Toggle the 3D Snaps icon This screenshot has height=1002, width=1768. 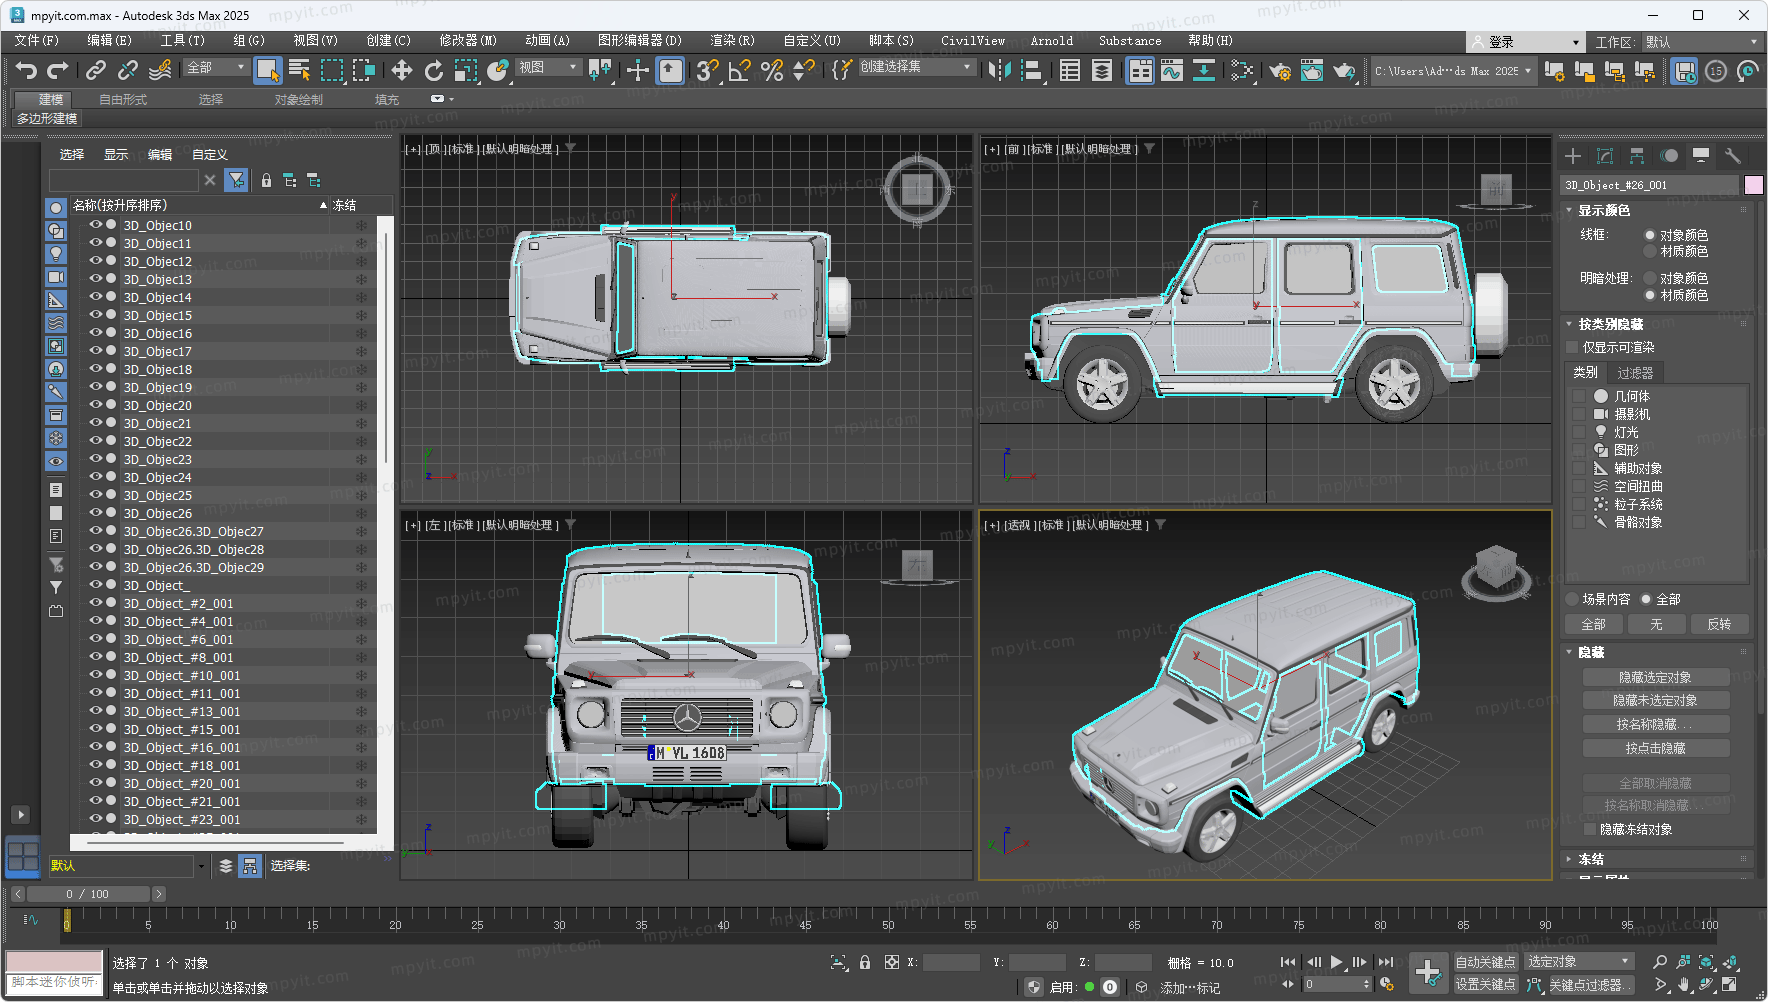tap(707, 70)
